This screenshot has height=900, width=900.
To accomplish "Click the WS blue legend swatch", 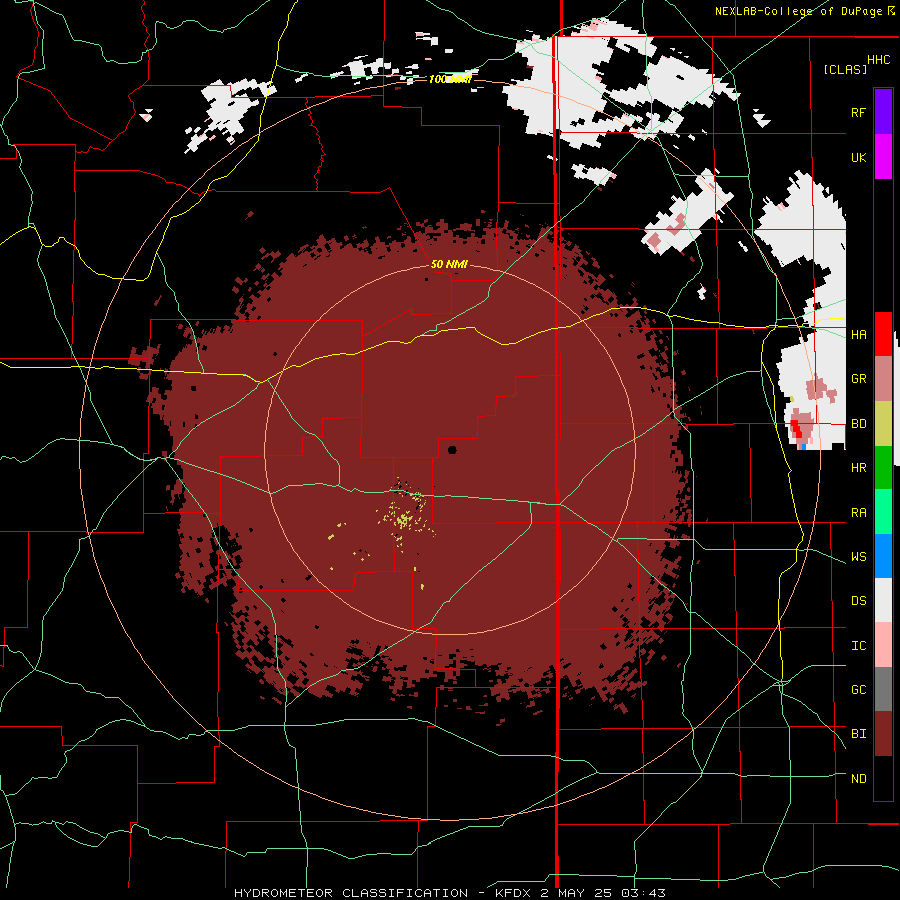I will click(x=883, y=556).
